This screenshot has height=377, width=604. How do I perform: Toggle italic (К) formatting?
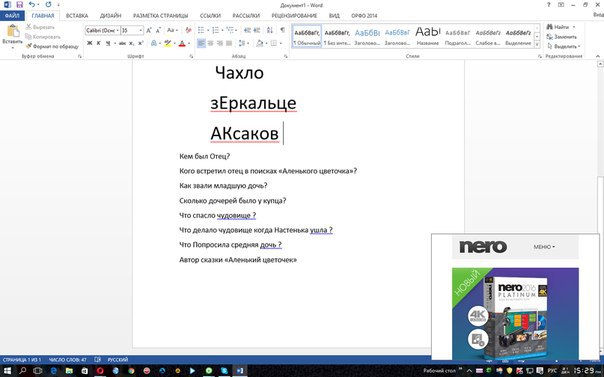pos(99,43)
